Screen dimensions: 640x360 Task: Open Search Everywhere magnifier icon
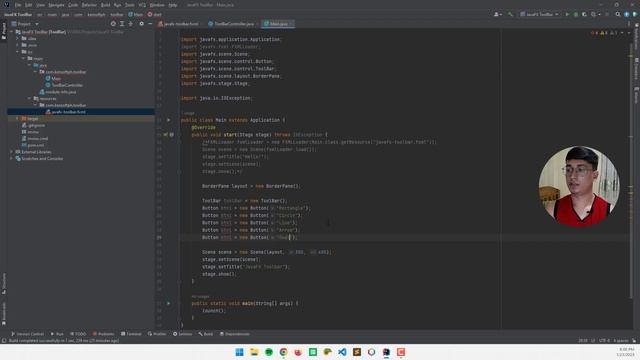tap(618, 14)
